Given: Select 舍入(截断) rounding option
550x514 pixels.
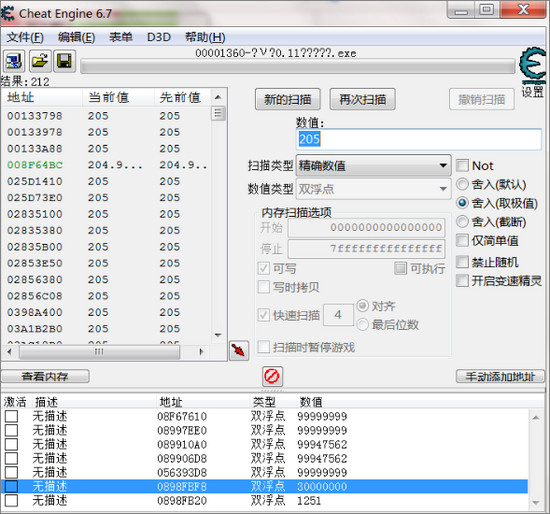Looking at the screenshot, I should (462, 221).
